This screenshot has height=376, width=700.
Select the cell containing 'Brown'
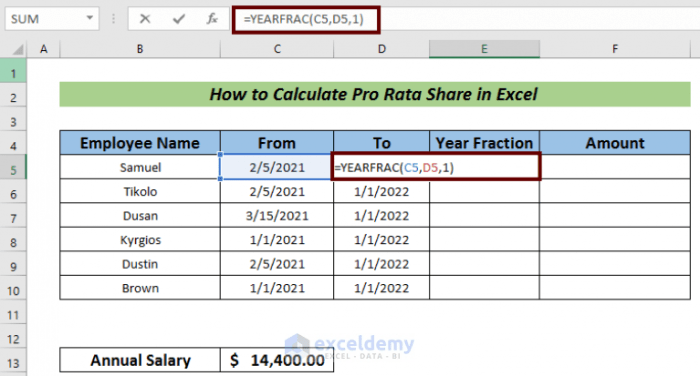coord(140,288)
